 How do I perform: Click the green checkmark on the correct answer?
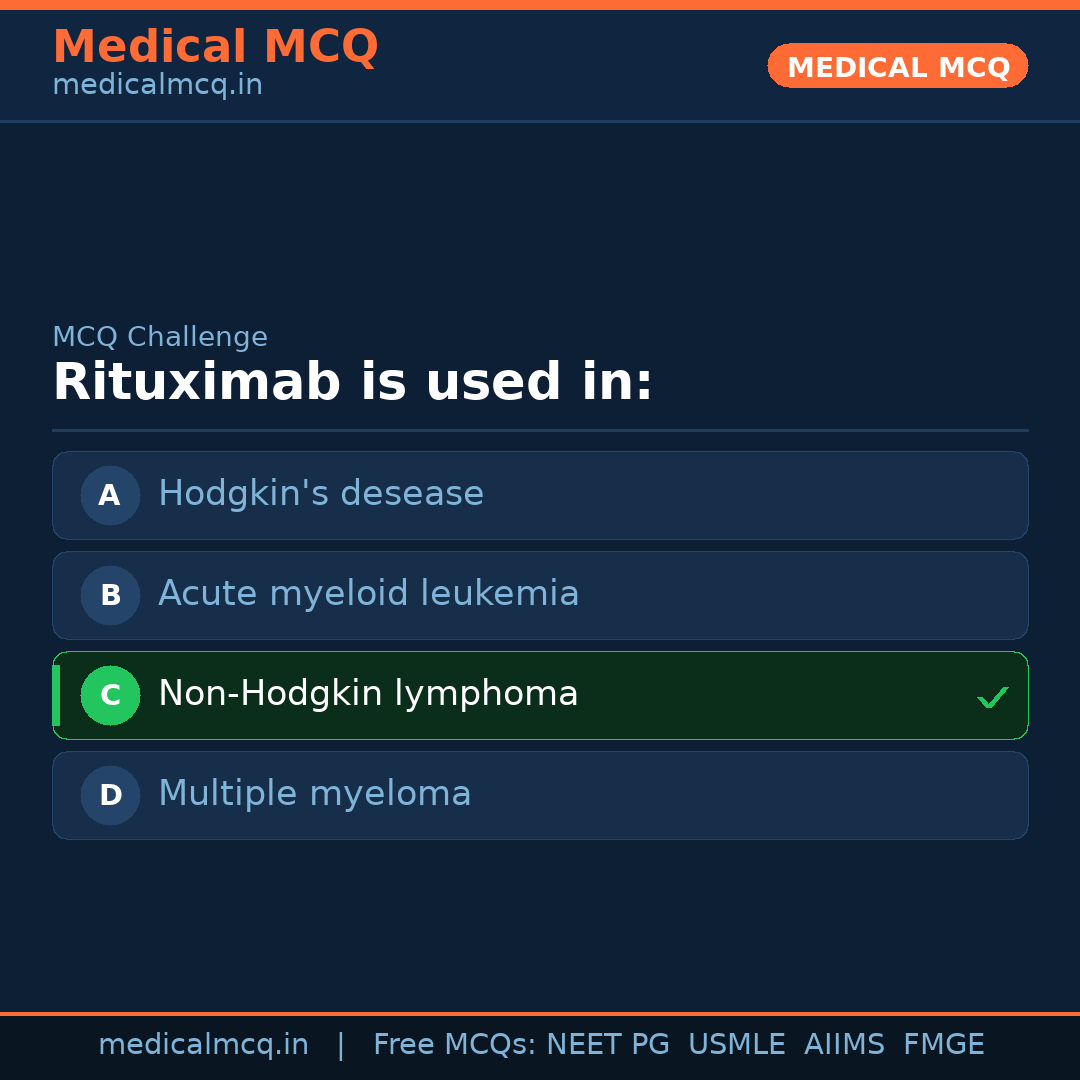pyautogui.click(x=992, y=697)
